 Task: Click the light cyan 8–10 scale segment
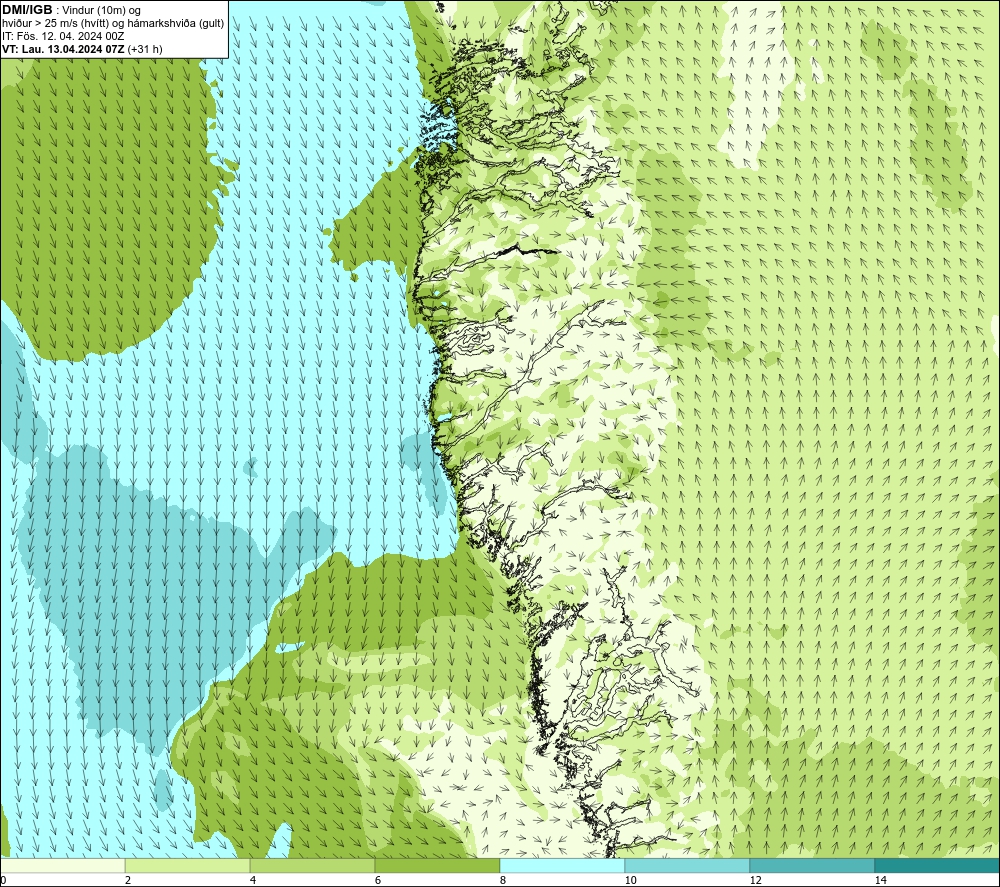point(562,865)
